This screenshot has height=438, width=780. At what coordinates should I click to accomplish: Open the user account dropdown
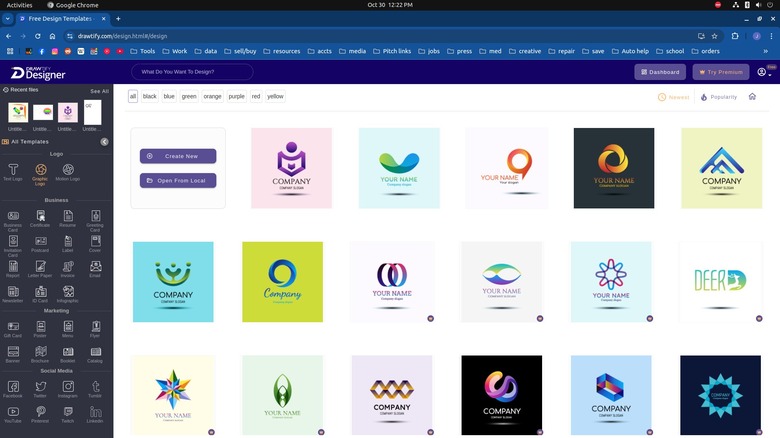(x=764, y=72)
